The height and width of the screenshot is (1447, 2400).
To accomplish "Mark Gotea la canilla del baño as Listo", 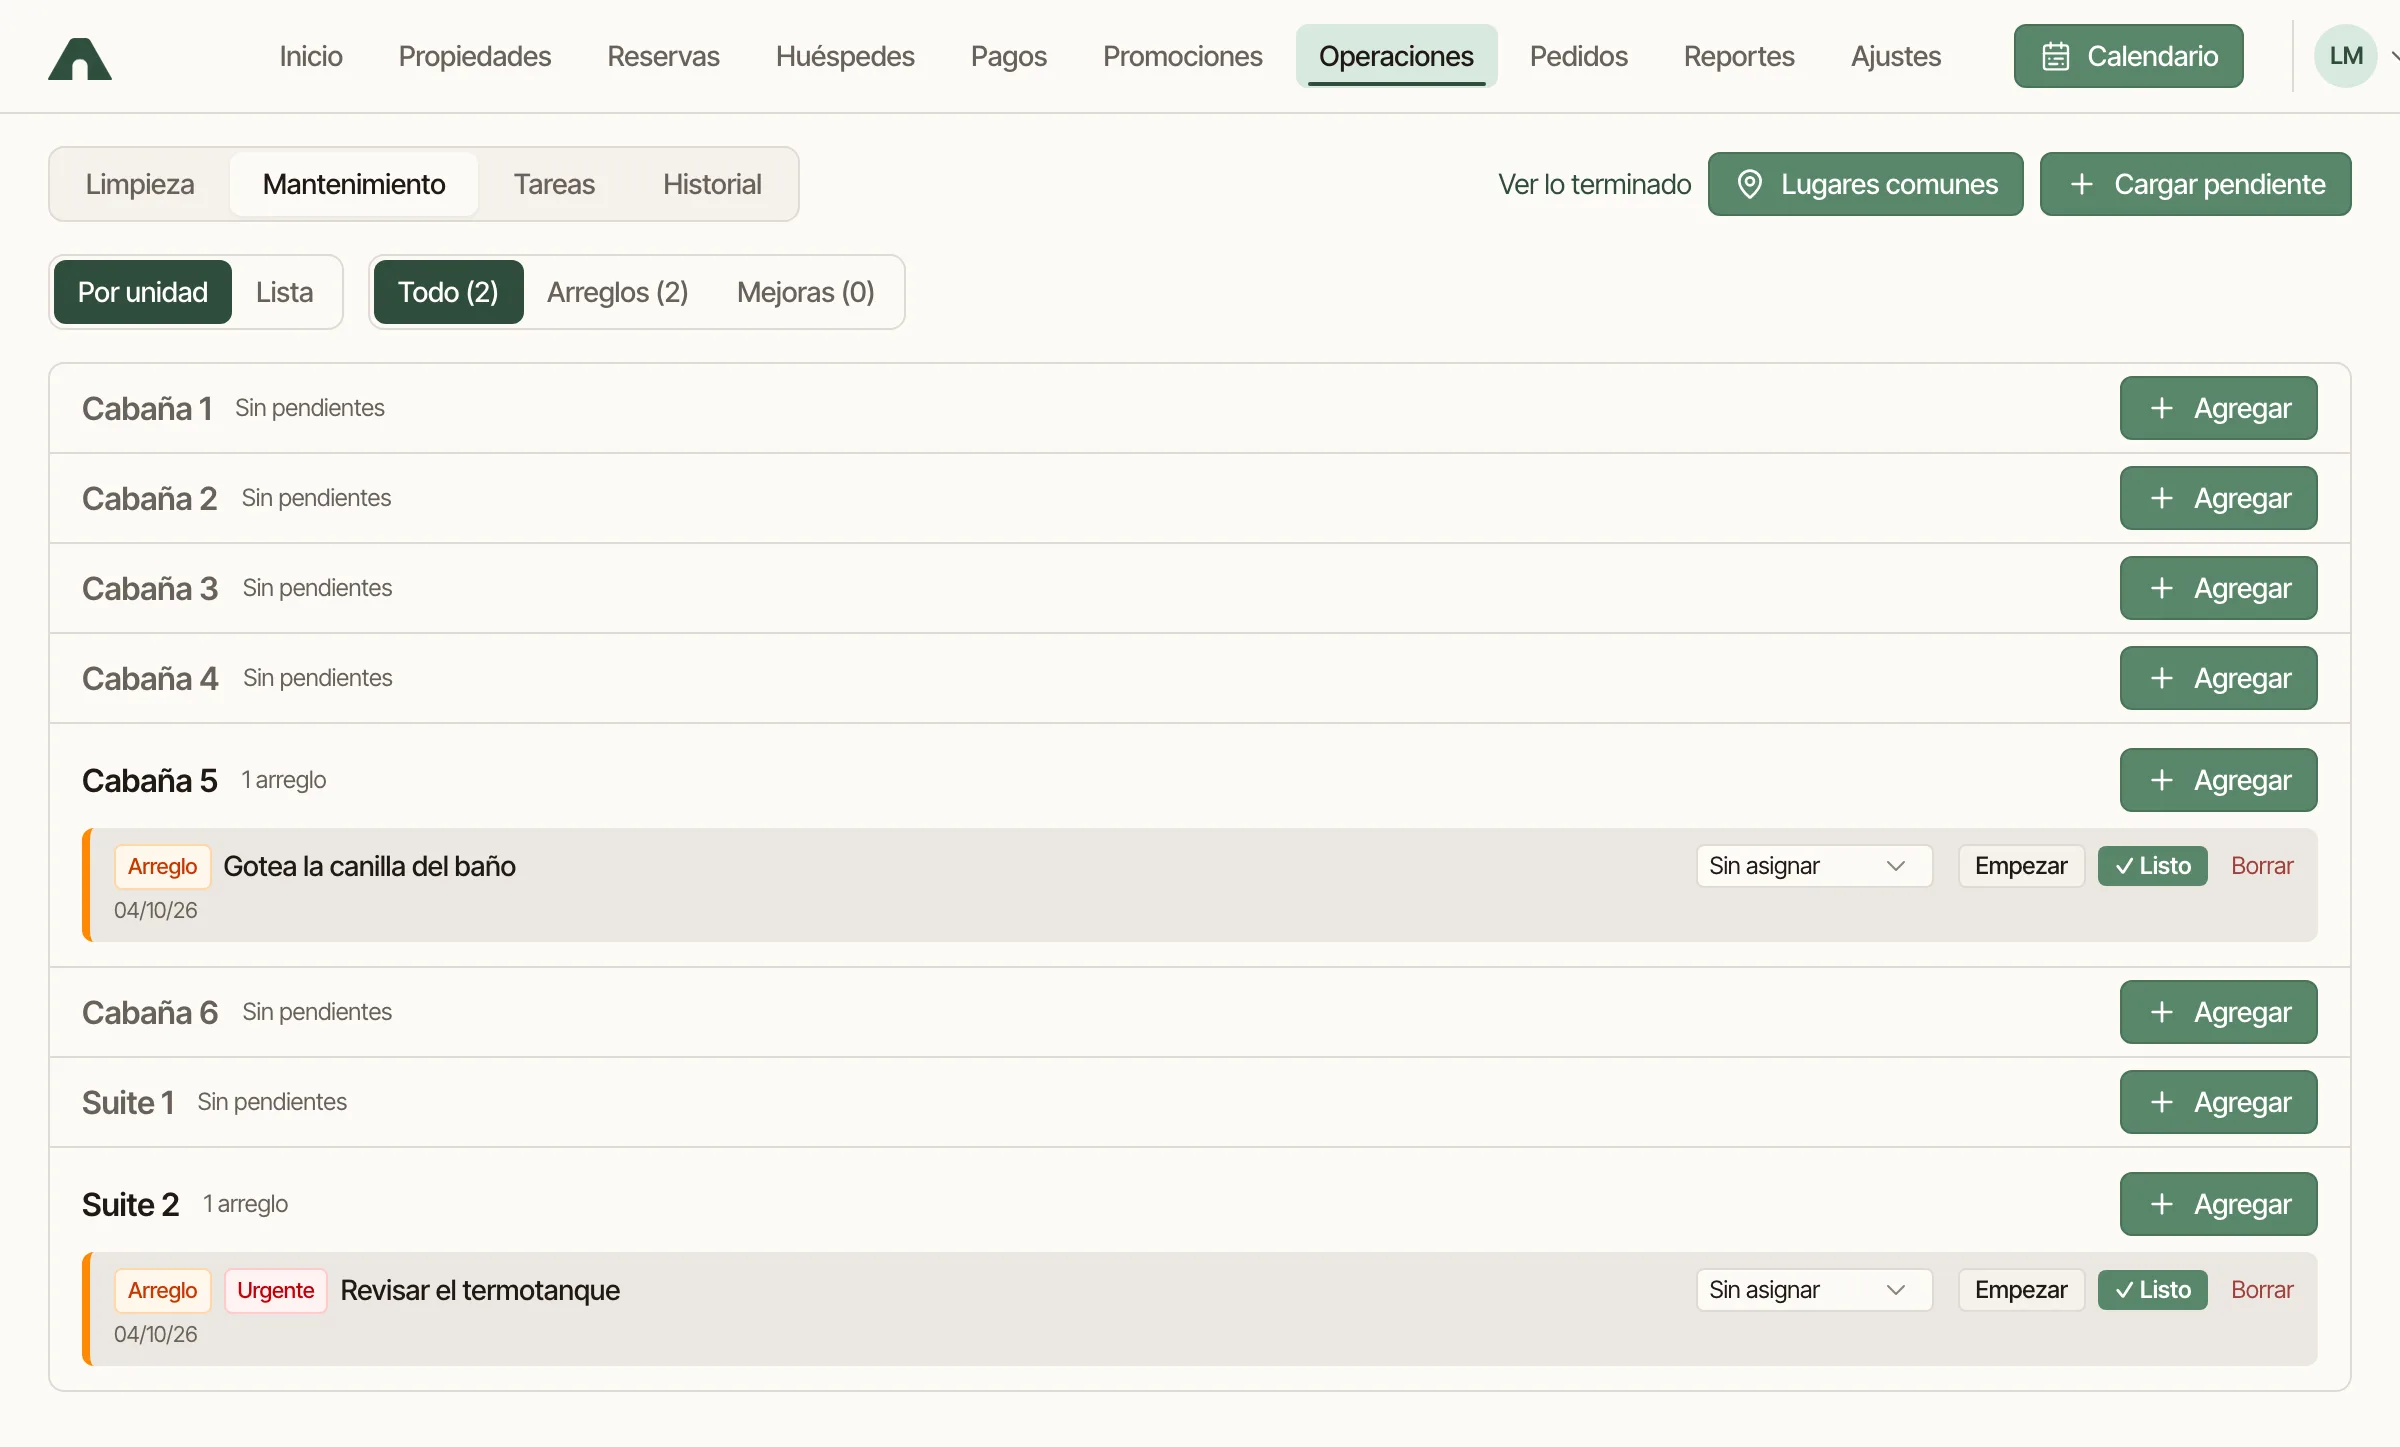I will (2152, 866).
